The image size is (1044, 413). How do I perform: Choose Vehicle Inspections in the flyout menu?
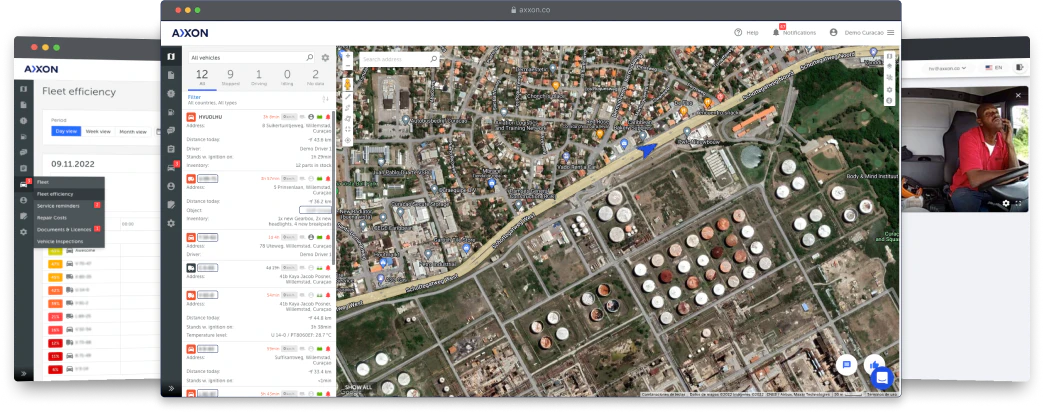[69, 241]
